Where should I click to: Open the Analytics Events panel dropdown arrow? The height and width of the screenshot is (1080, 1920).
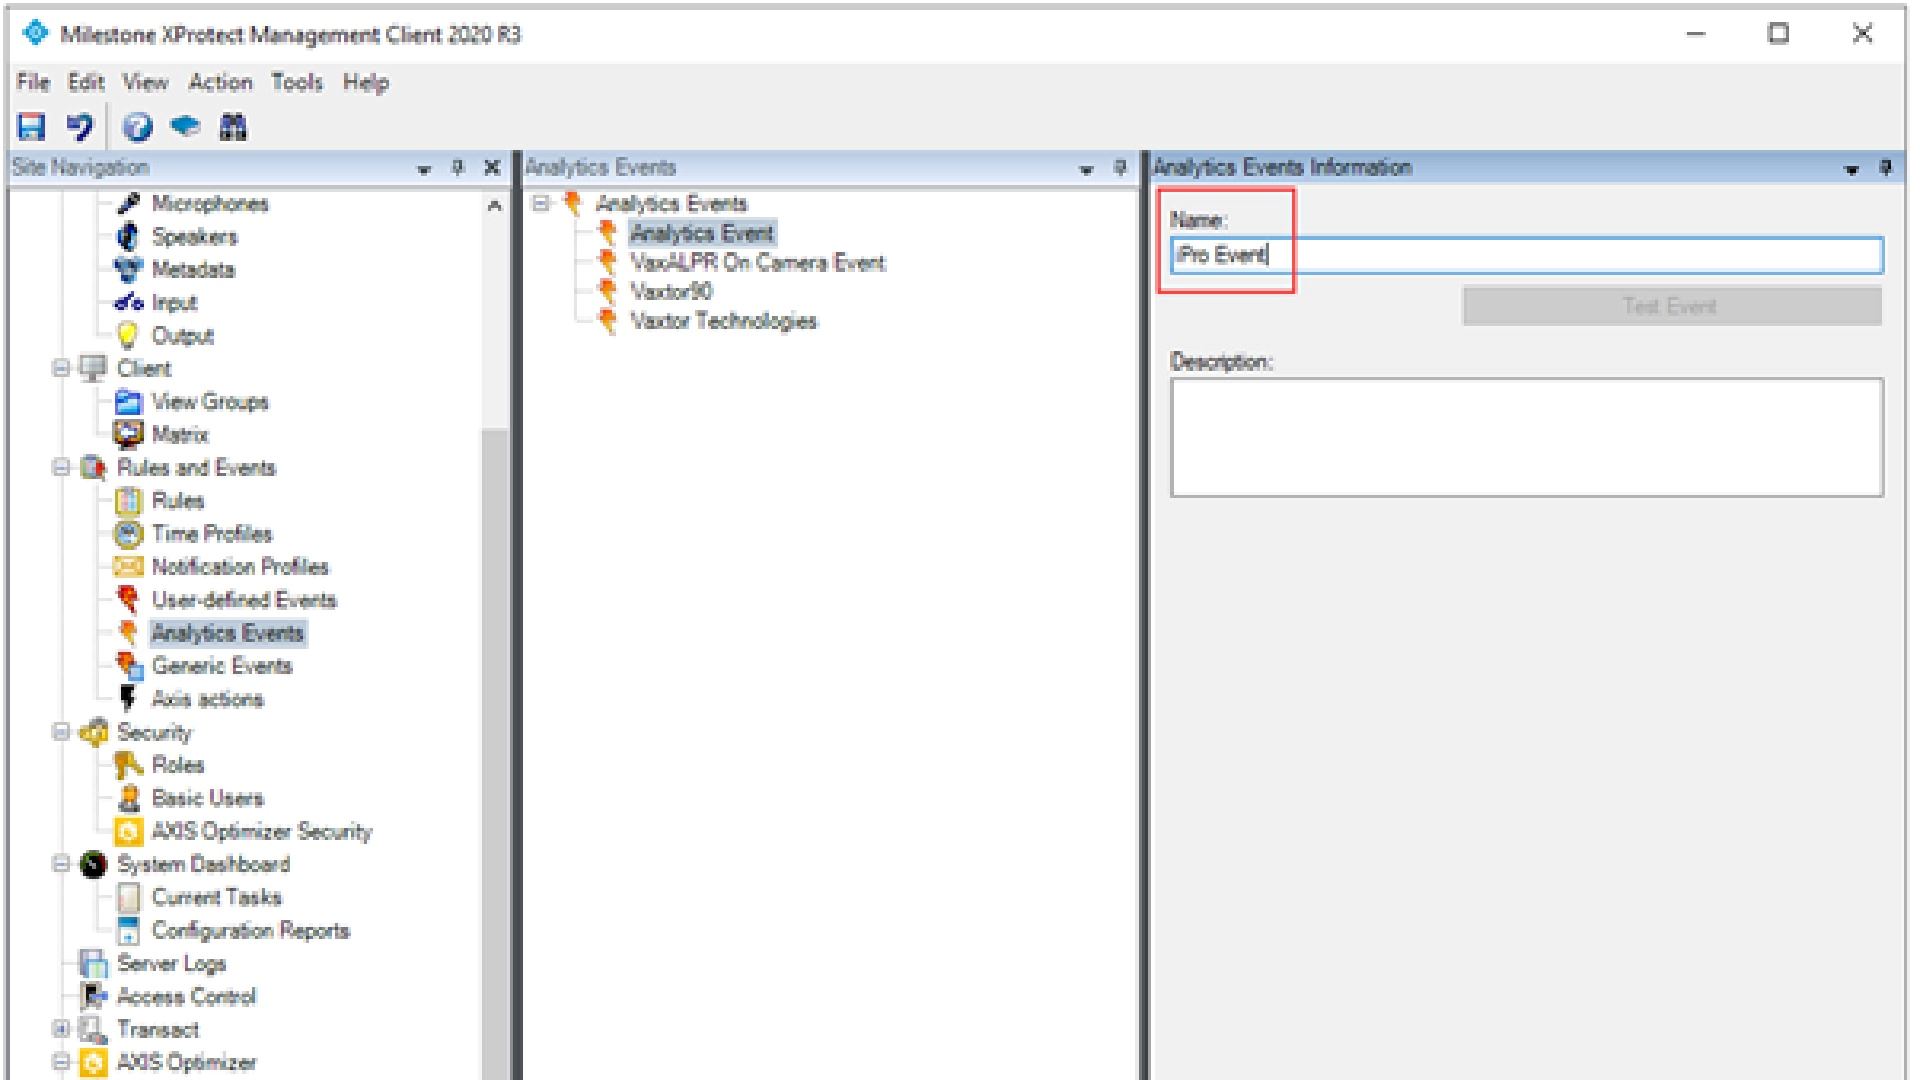point(1087,169)
